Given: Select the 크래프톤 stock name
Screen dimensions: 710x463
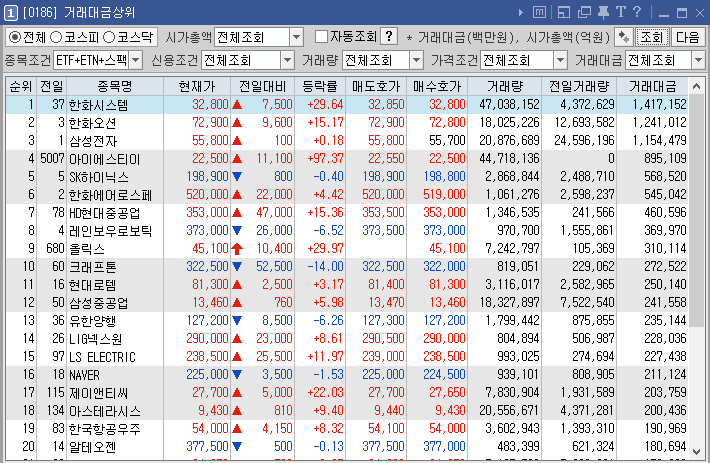Looking at the screenshot, I should click(x=92, y=267).
